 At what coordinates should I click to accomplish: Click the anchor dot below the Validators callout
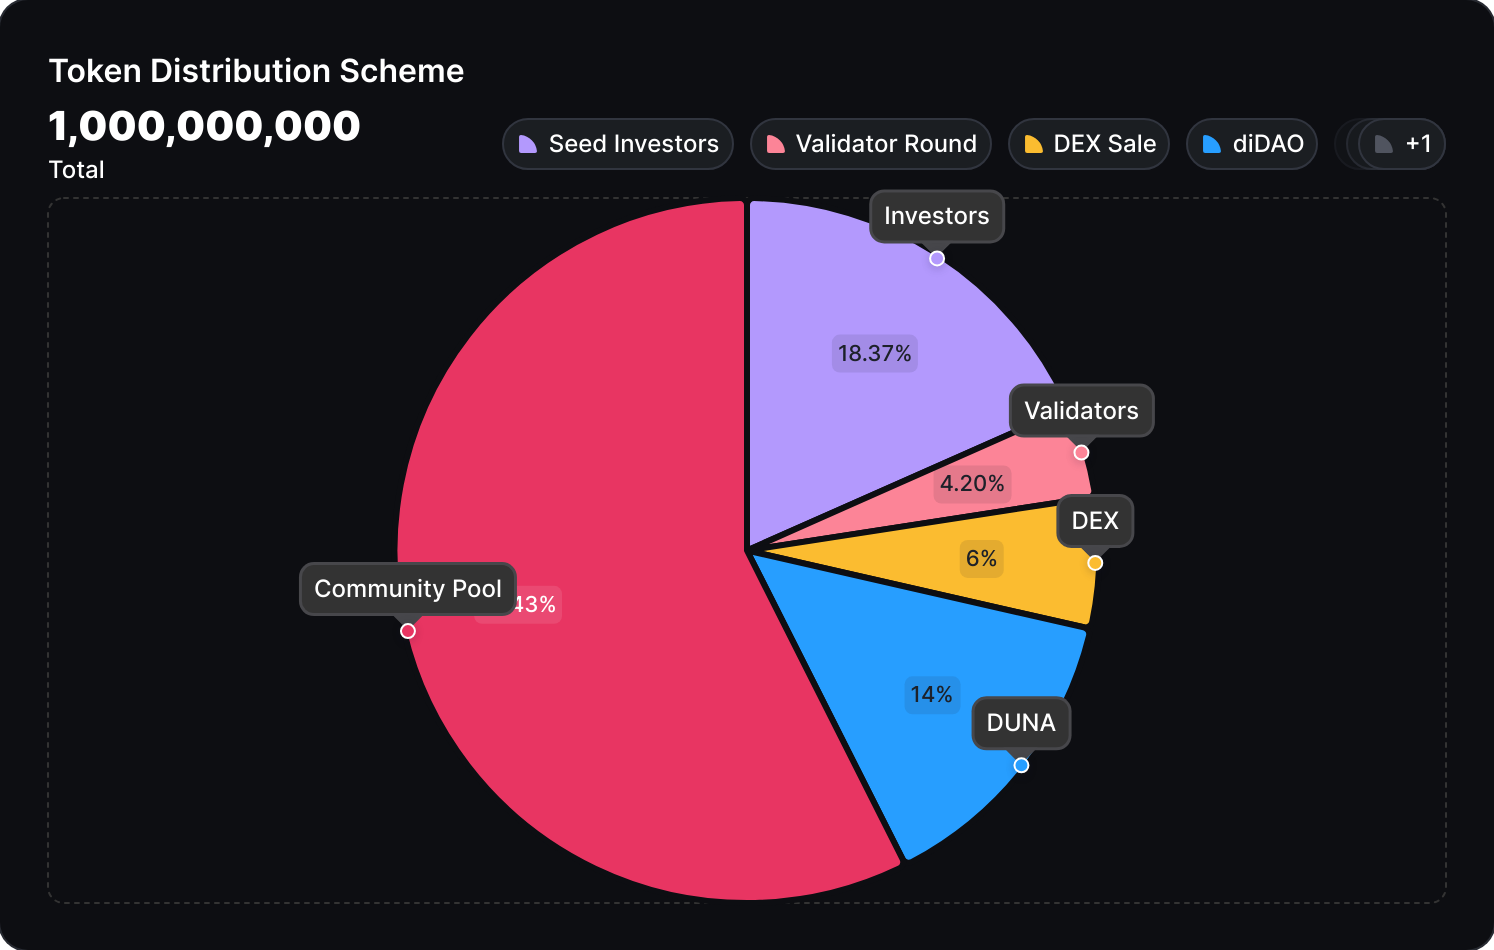[1081, 452]
